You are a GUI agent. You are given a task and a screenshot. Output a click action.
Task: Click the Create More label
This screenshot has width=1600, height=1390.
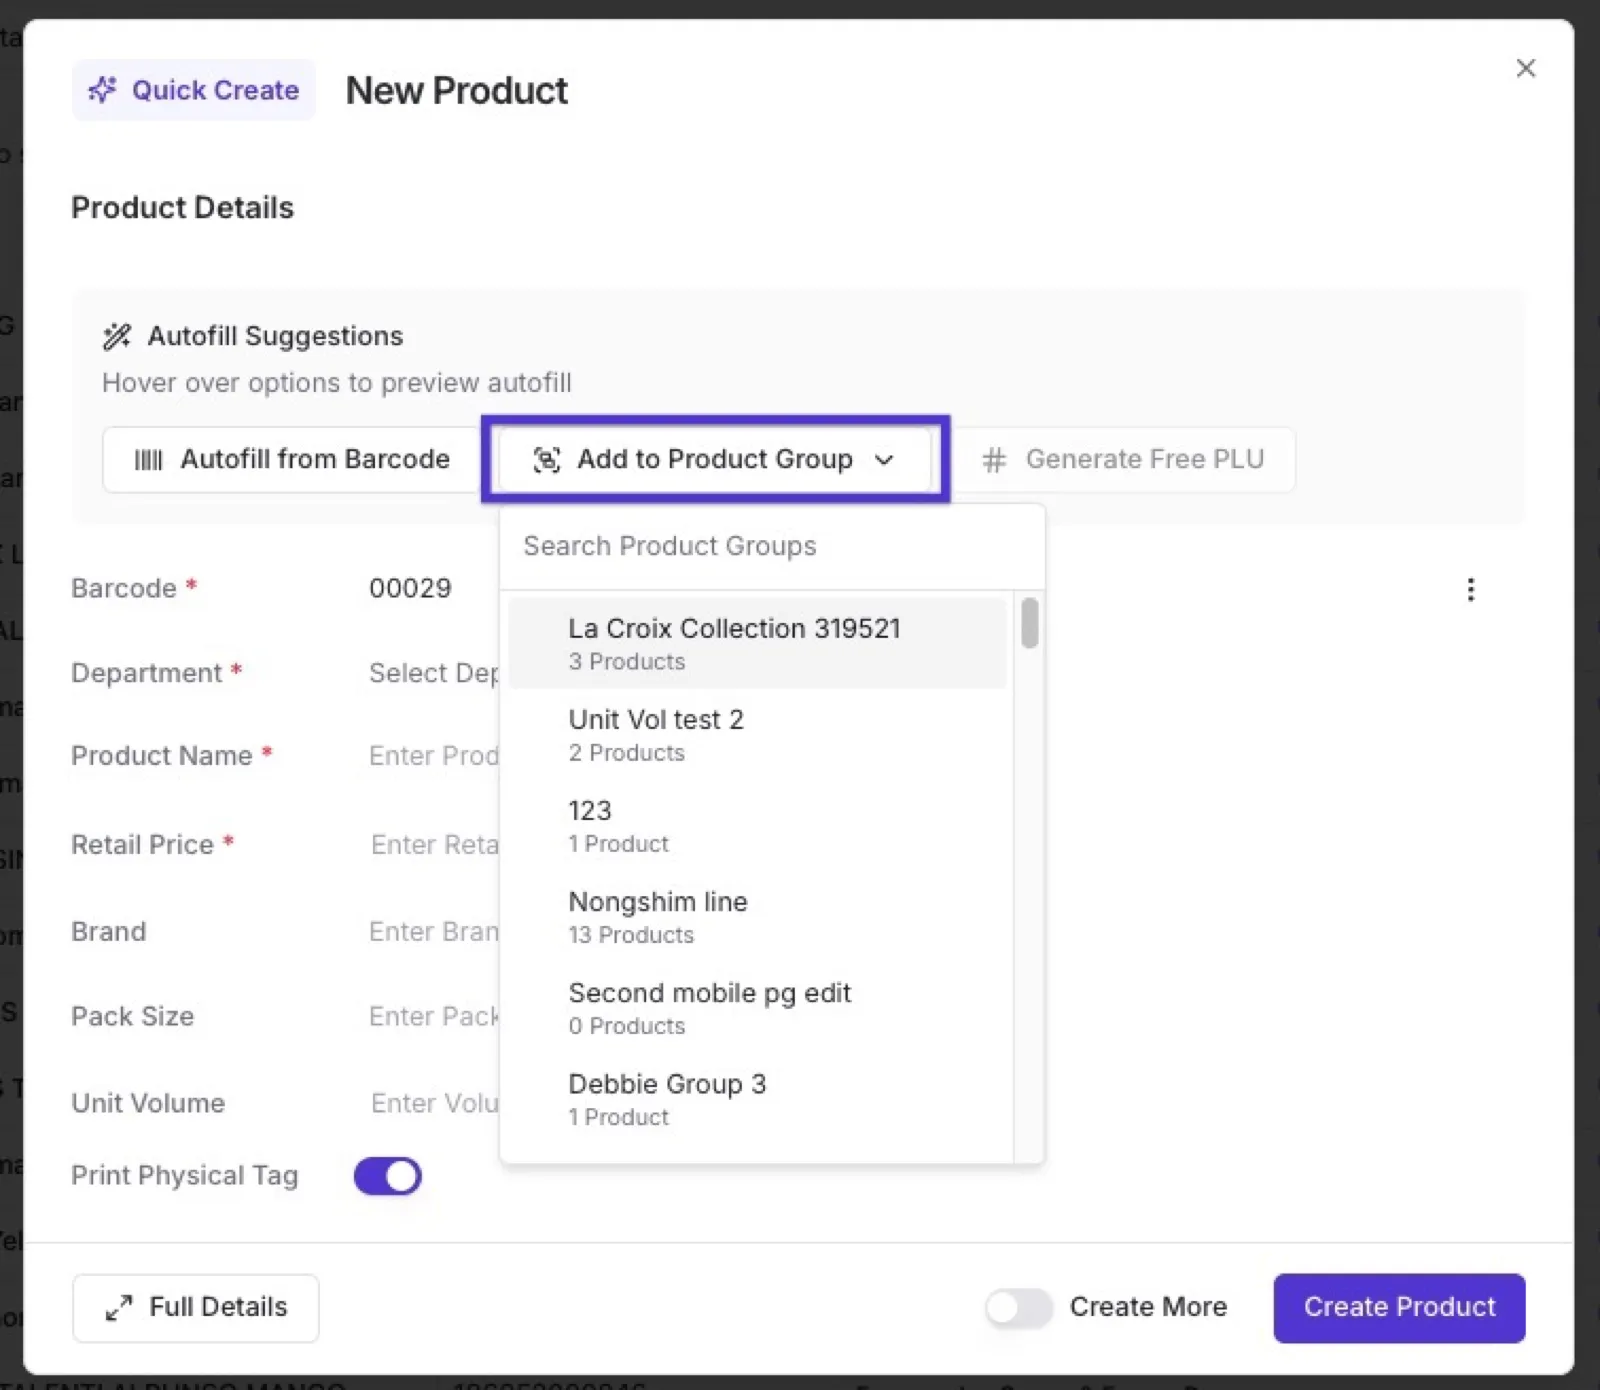click(1148, 1307)
